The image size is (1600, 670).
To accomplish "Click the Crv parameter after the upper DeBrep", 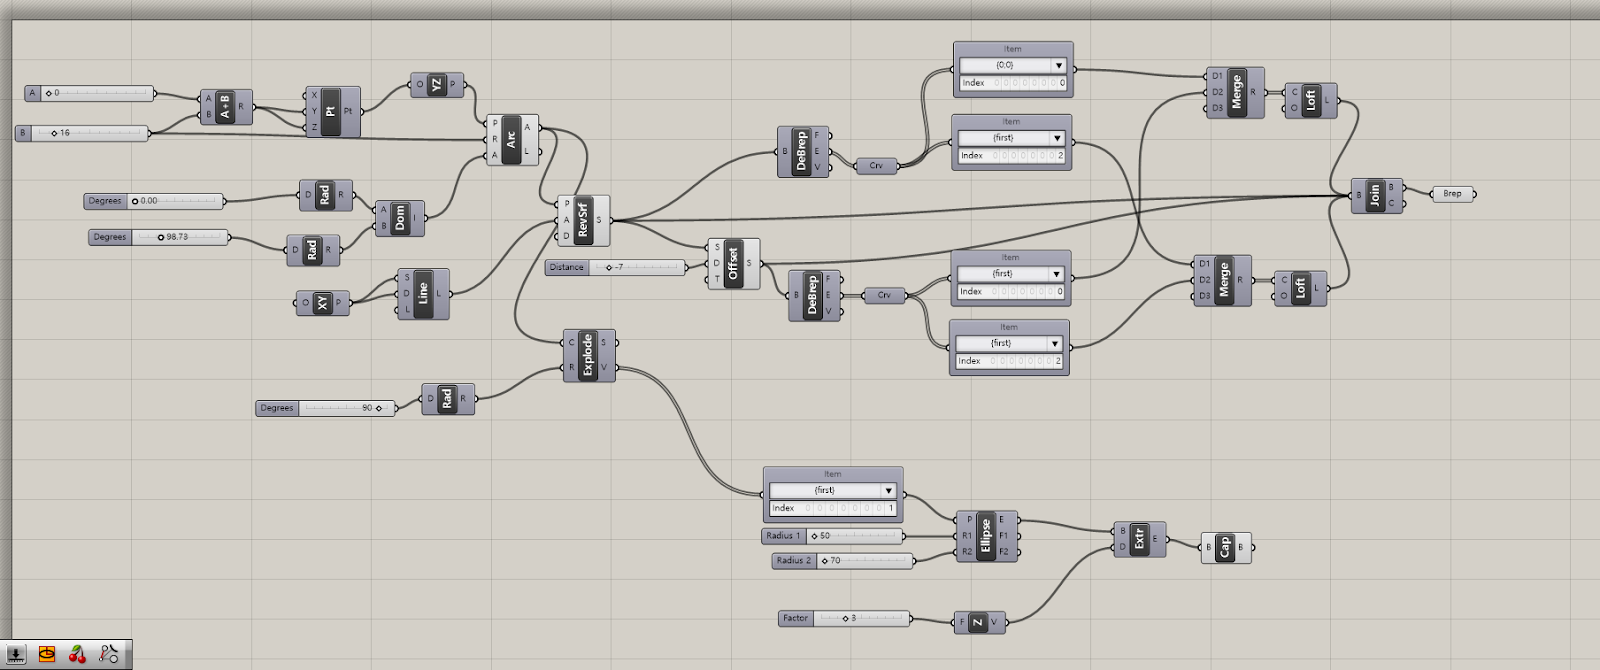I will 876,166.
